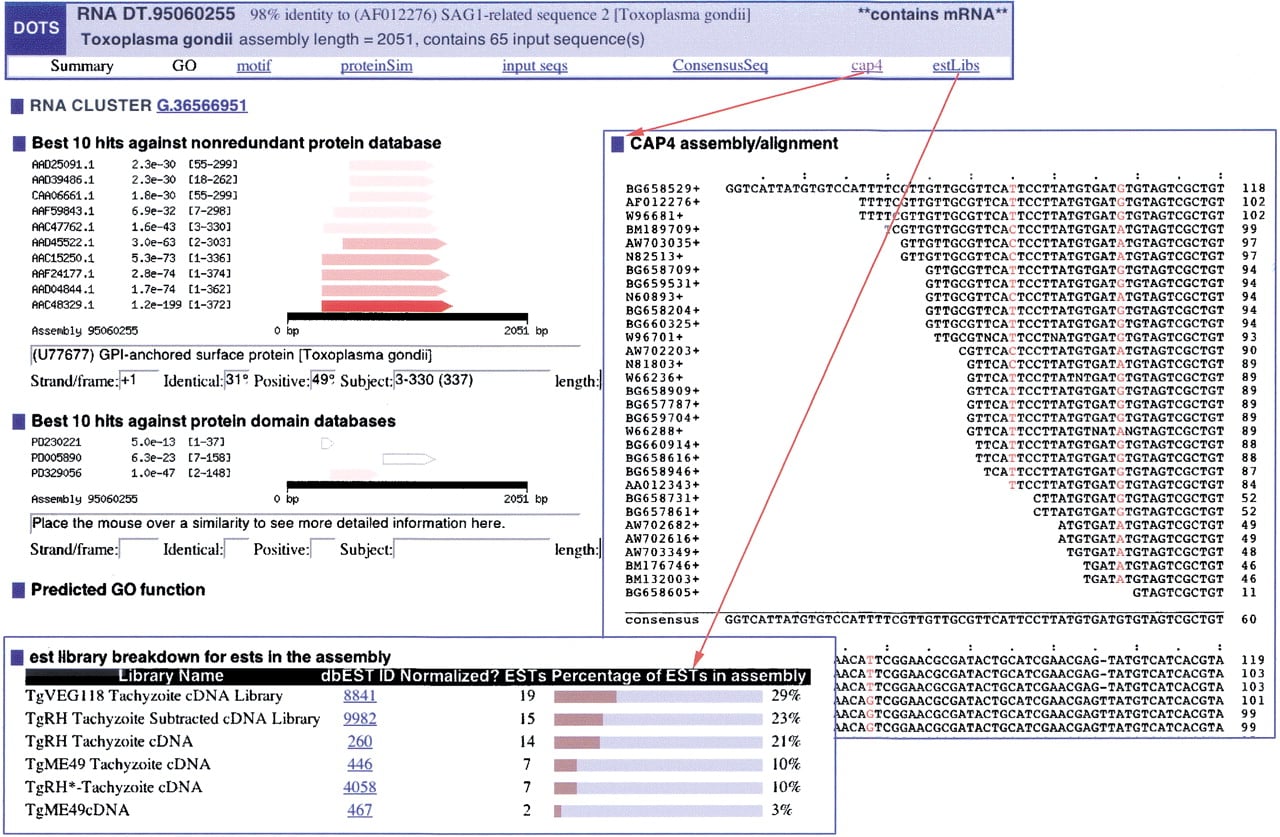Click sequence ID BG658529+ in CAP4 alignment
Viewport: 1280px width, 837px height.
coord(663,187)
